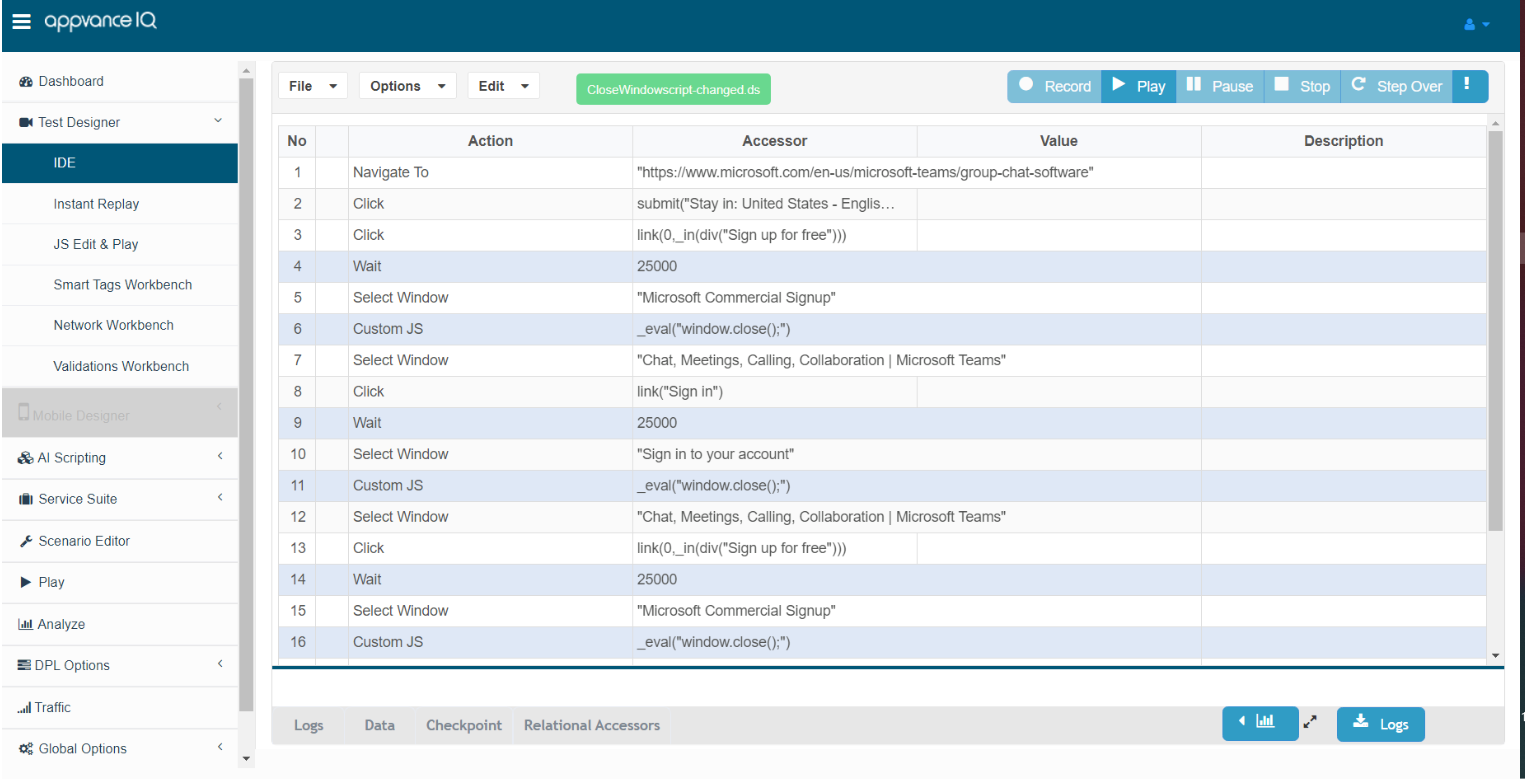Start recording with the Record button

1054,86
